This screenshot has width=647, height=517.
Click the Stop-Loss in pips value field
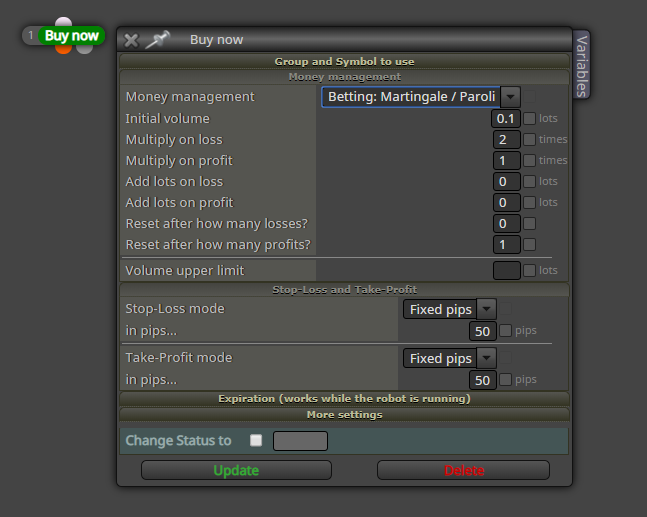click(483, 331)
